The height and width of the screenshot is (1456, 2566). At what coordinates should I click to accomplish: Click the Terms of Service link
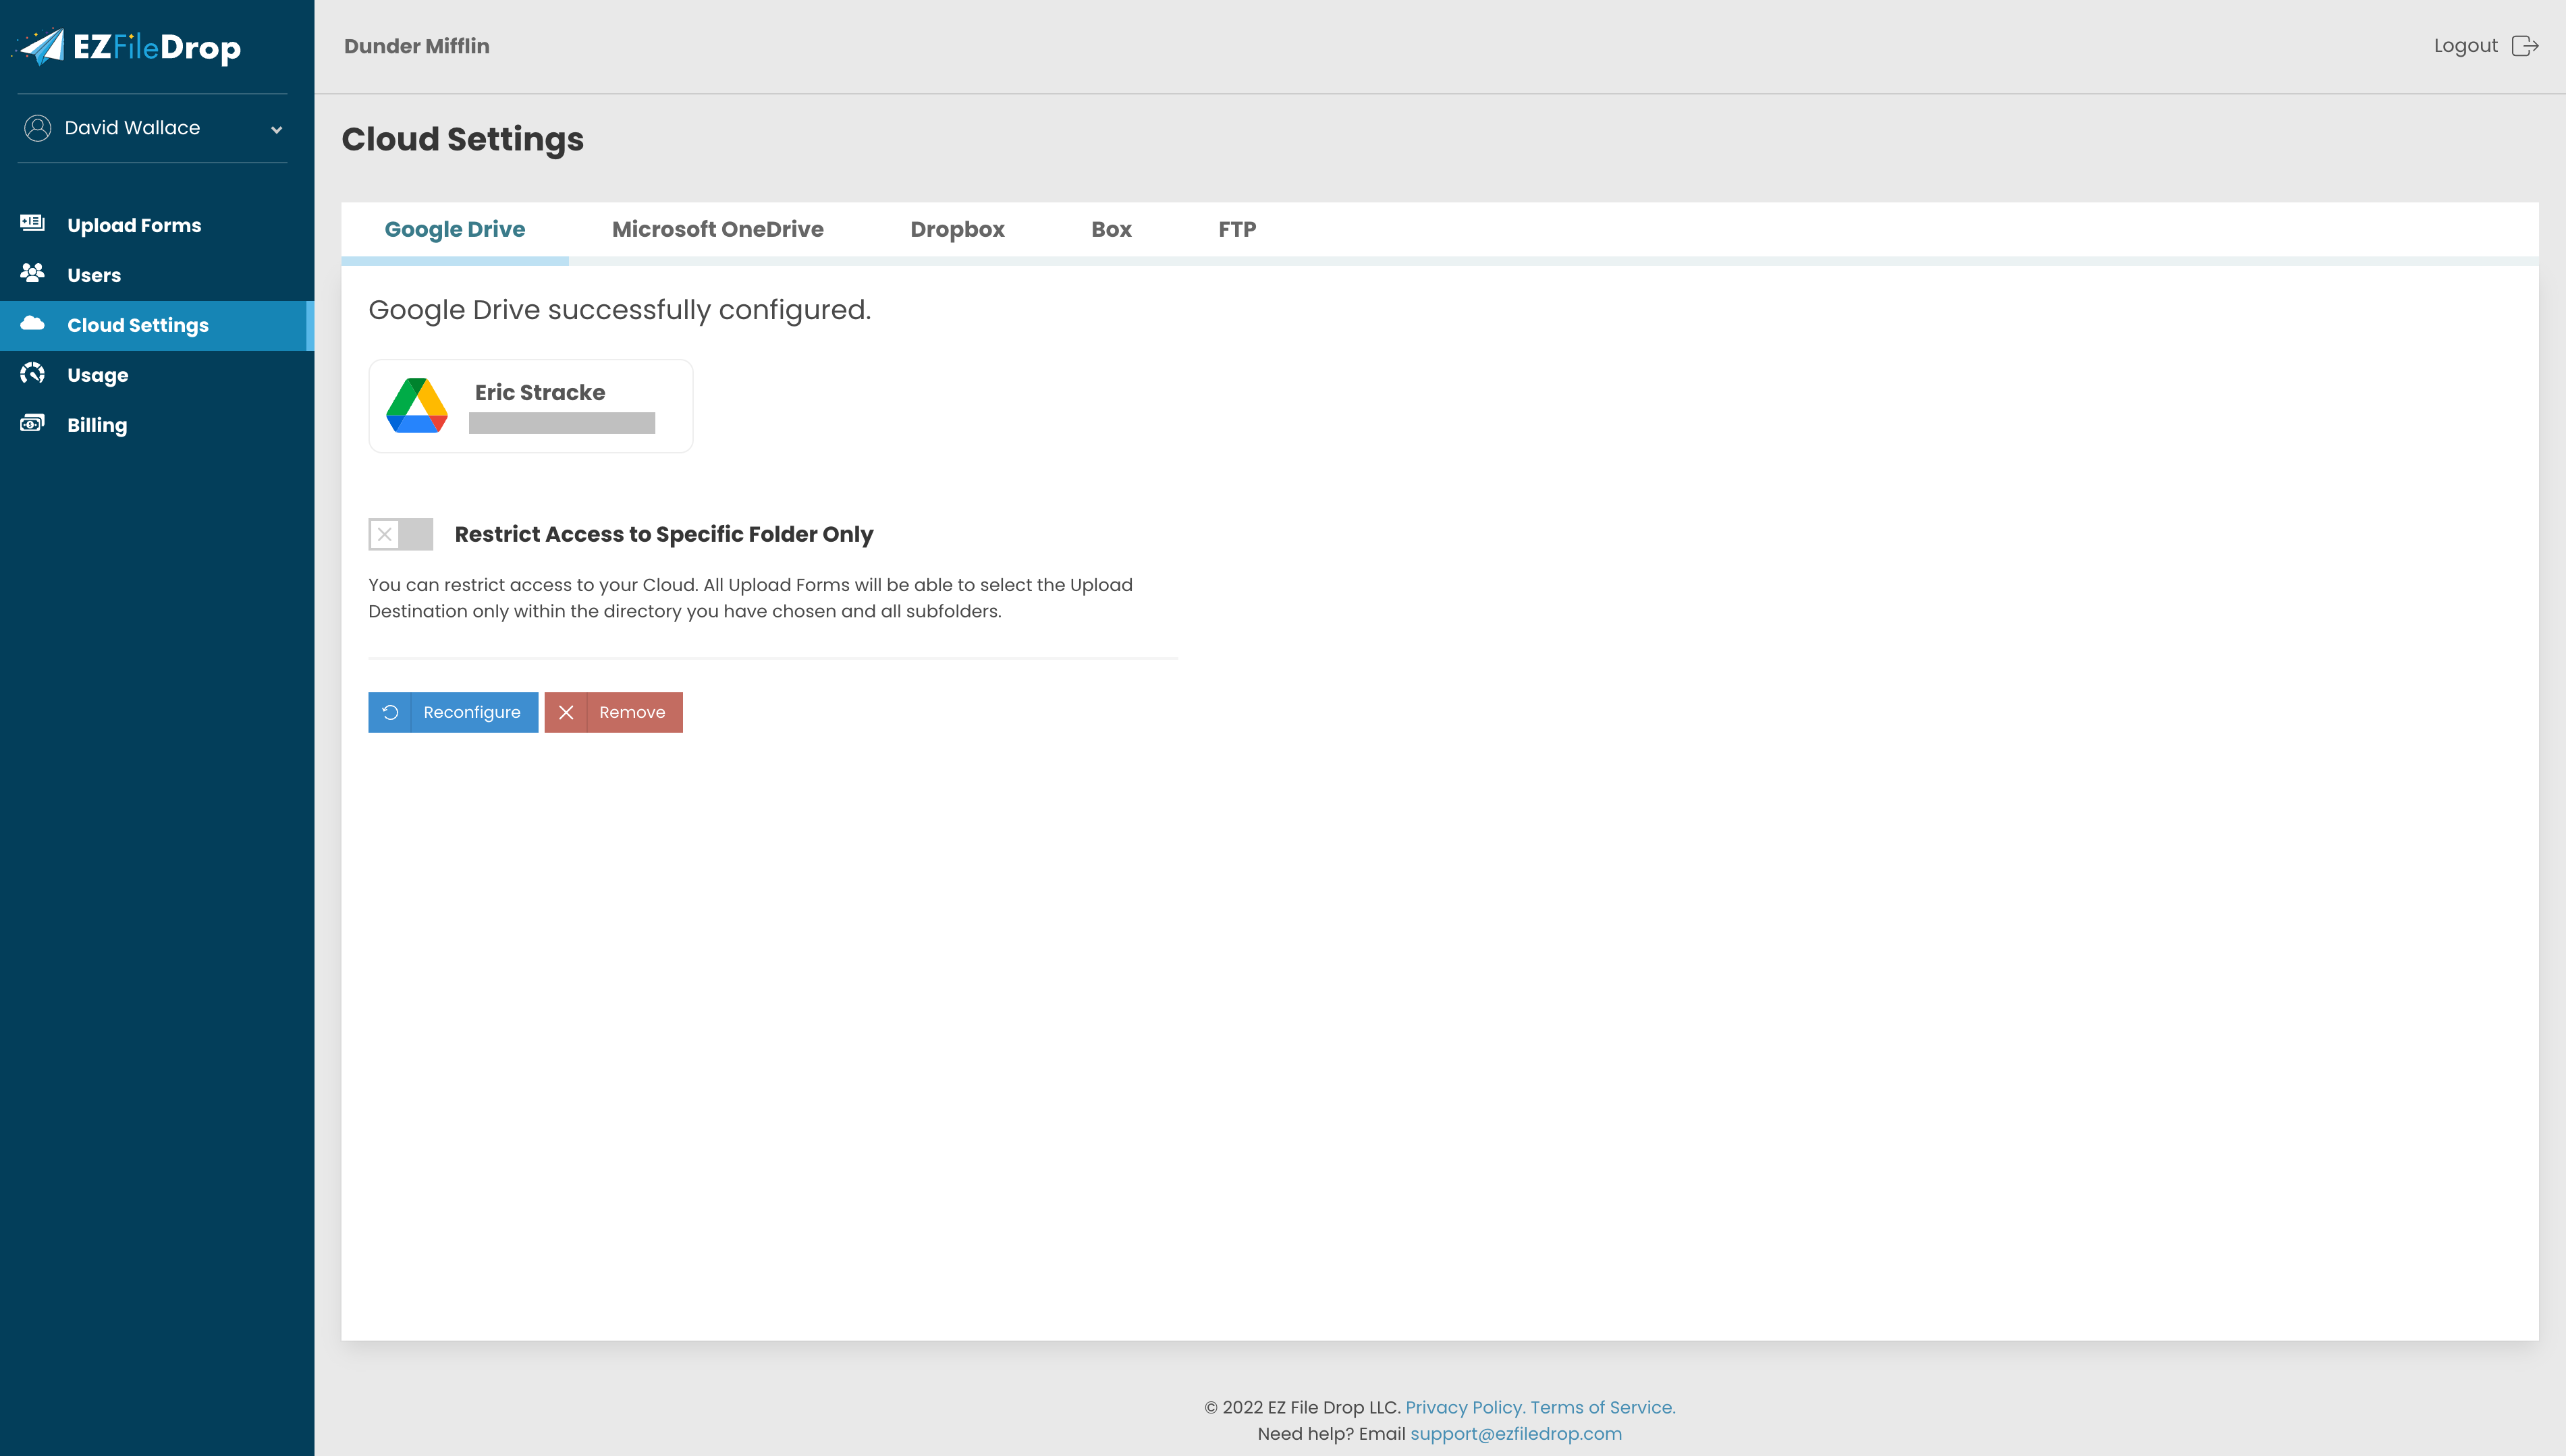1601,1406
